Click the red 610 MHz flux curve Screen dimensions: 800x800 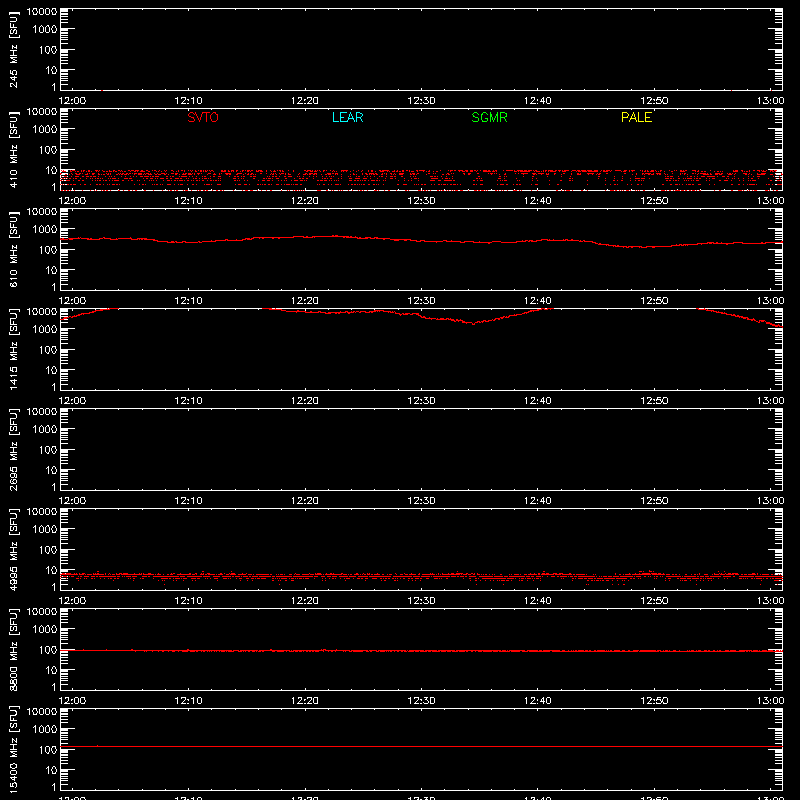[x=421, y=241]
